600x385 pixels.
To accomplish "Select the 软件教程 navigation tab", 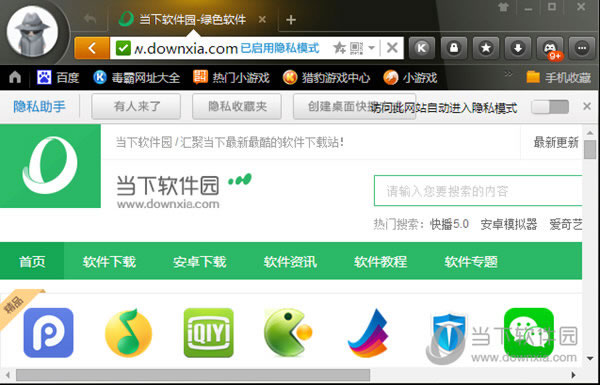I will click(381, 262).
